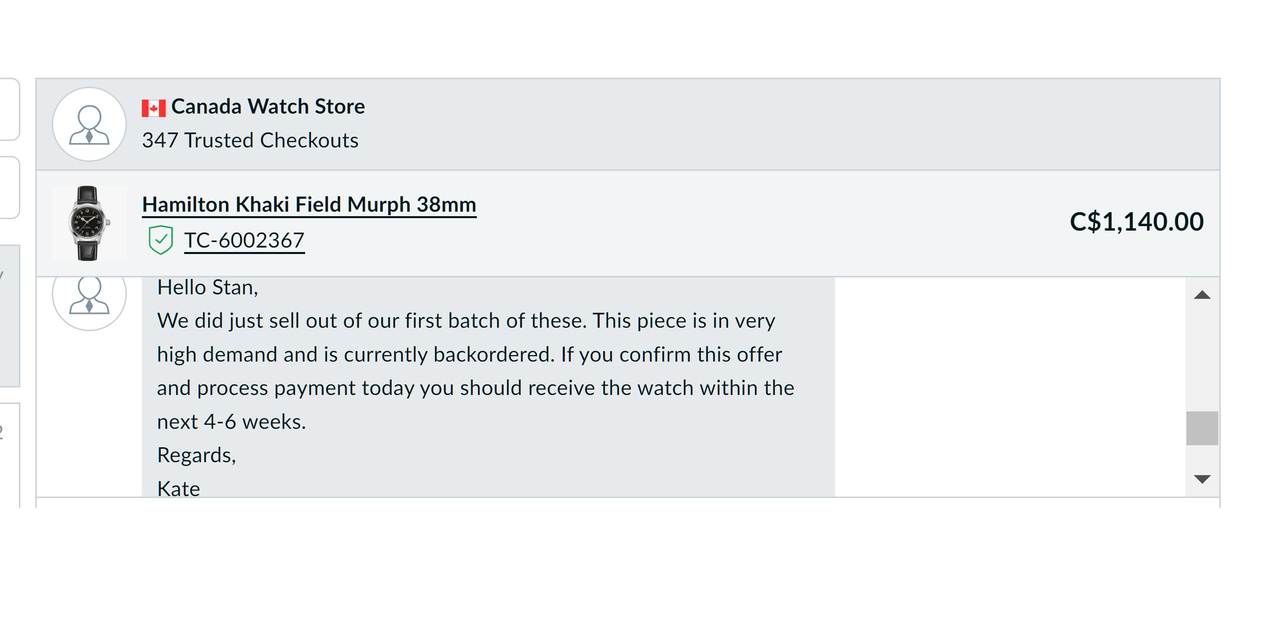Select the gray highlighted conversation at left edge
The height and width of the screenshot is (639, 1280).
coord(9,316)
